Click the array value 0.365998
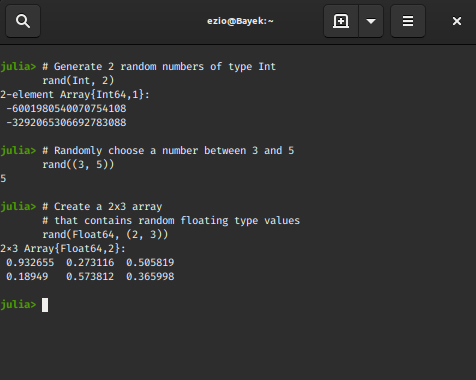The image size is (476, 380). click(x=150, y=276)
